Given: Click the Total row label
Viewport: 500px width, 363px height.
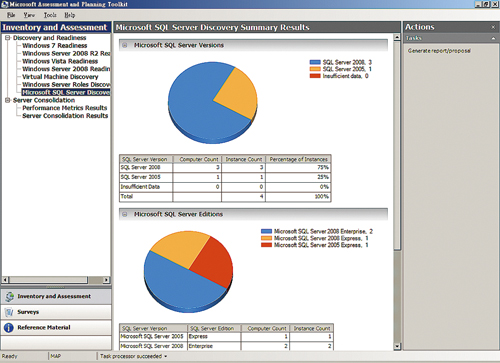Looking at the screenshot, I should (127, 197).
